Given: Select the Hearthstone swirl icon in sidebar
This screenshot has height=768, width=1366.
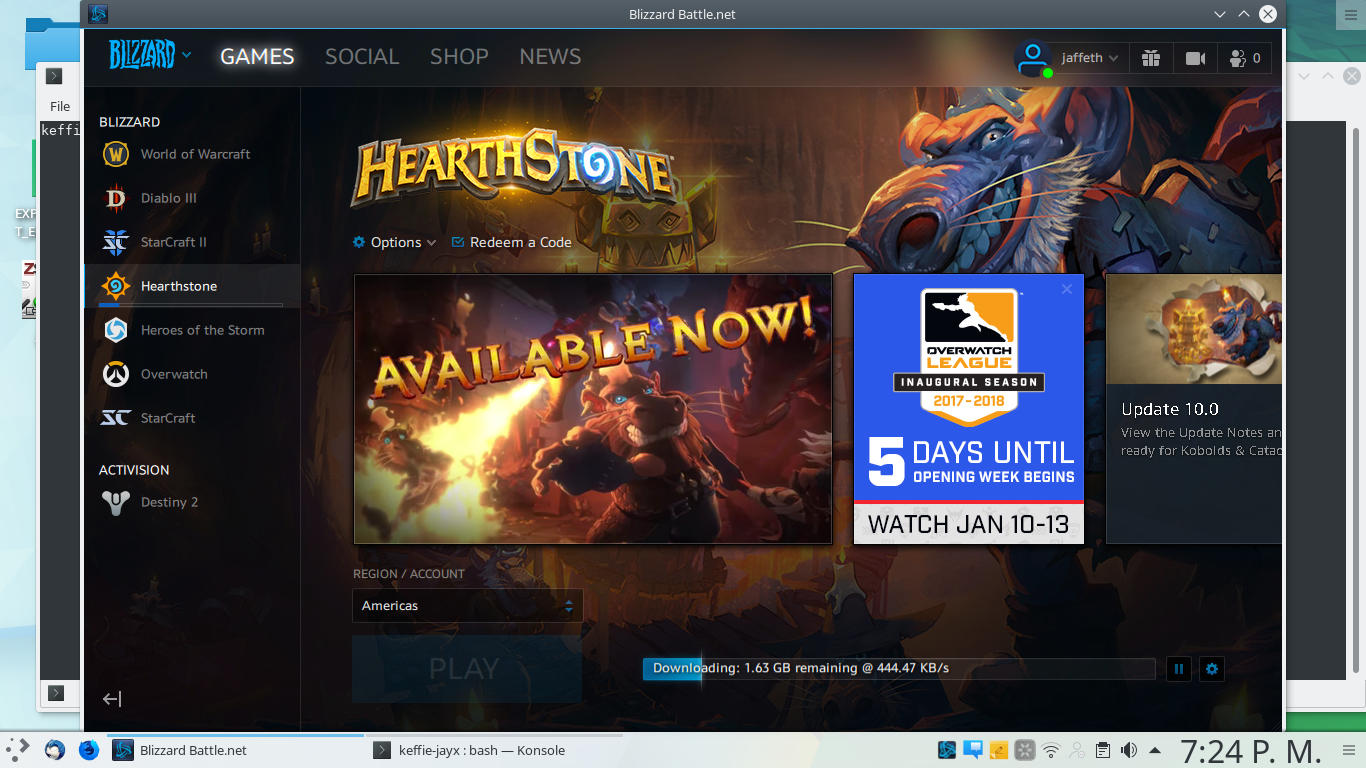Looking at the screenshot, I should 116,286.
